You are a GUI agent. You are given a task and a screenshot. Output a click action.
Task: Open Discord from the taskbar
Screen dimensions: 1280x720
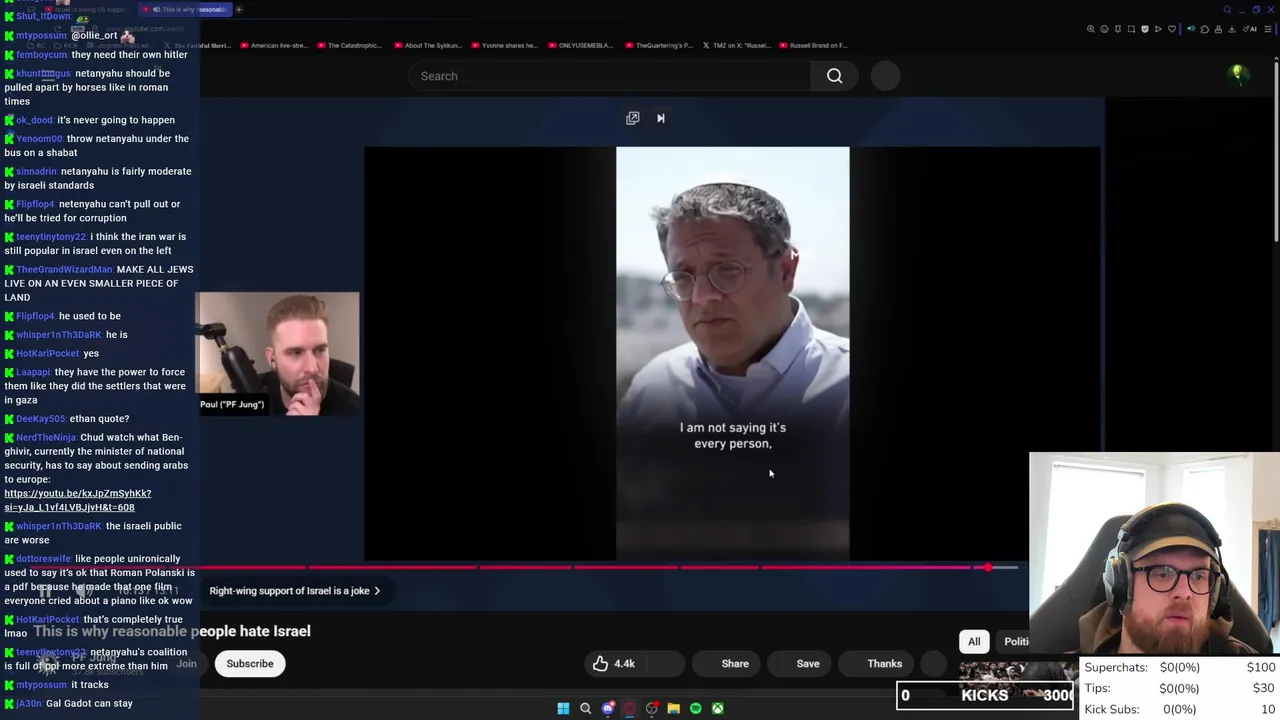click(607, 708)
